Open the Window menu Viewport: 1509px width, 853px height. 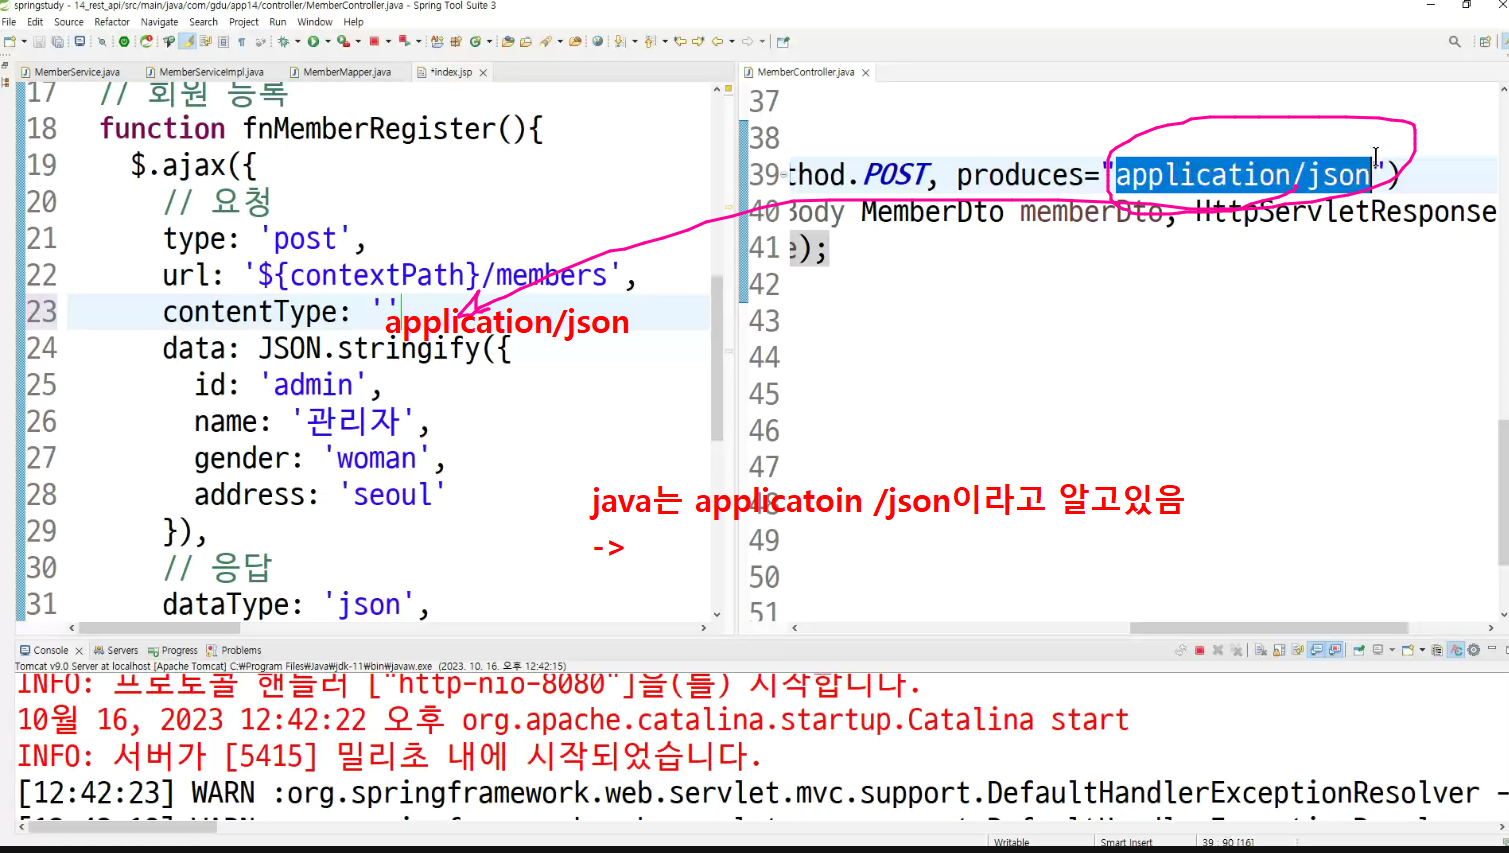[315, 22]
